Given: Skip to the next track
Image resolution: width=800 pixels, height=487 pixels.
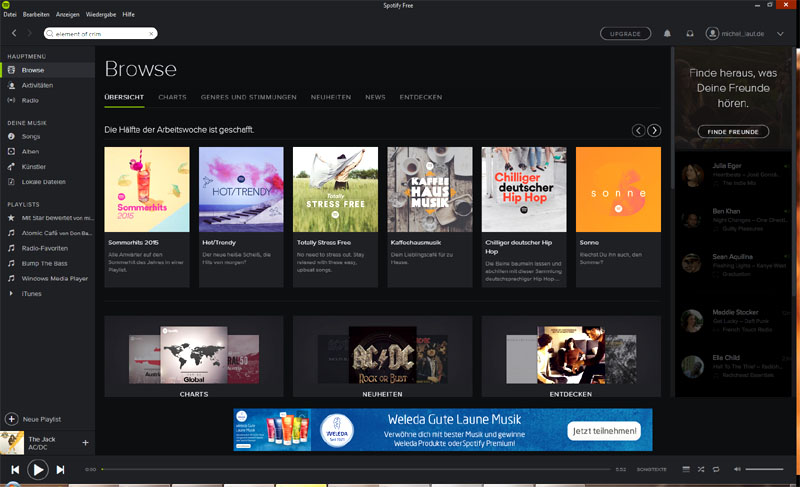Looking at the screenshot, I should [60, 470].
